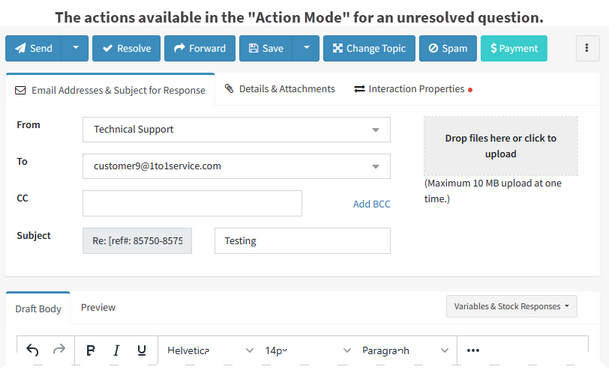Click the undo arrow icon
This screenshot has width=609, height=370.
(33, 350)
